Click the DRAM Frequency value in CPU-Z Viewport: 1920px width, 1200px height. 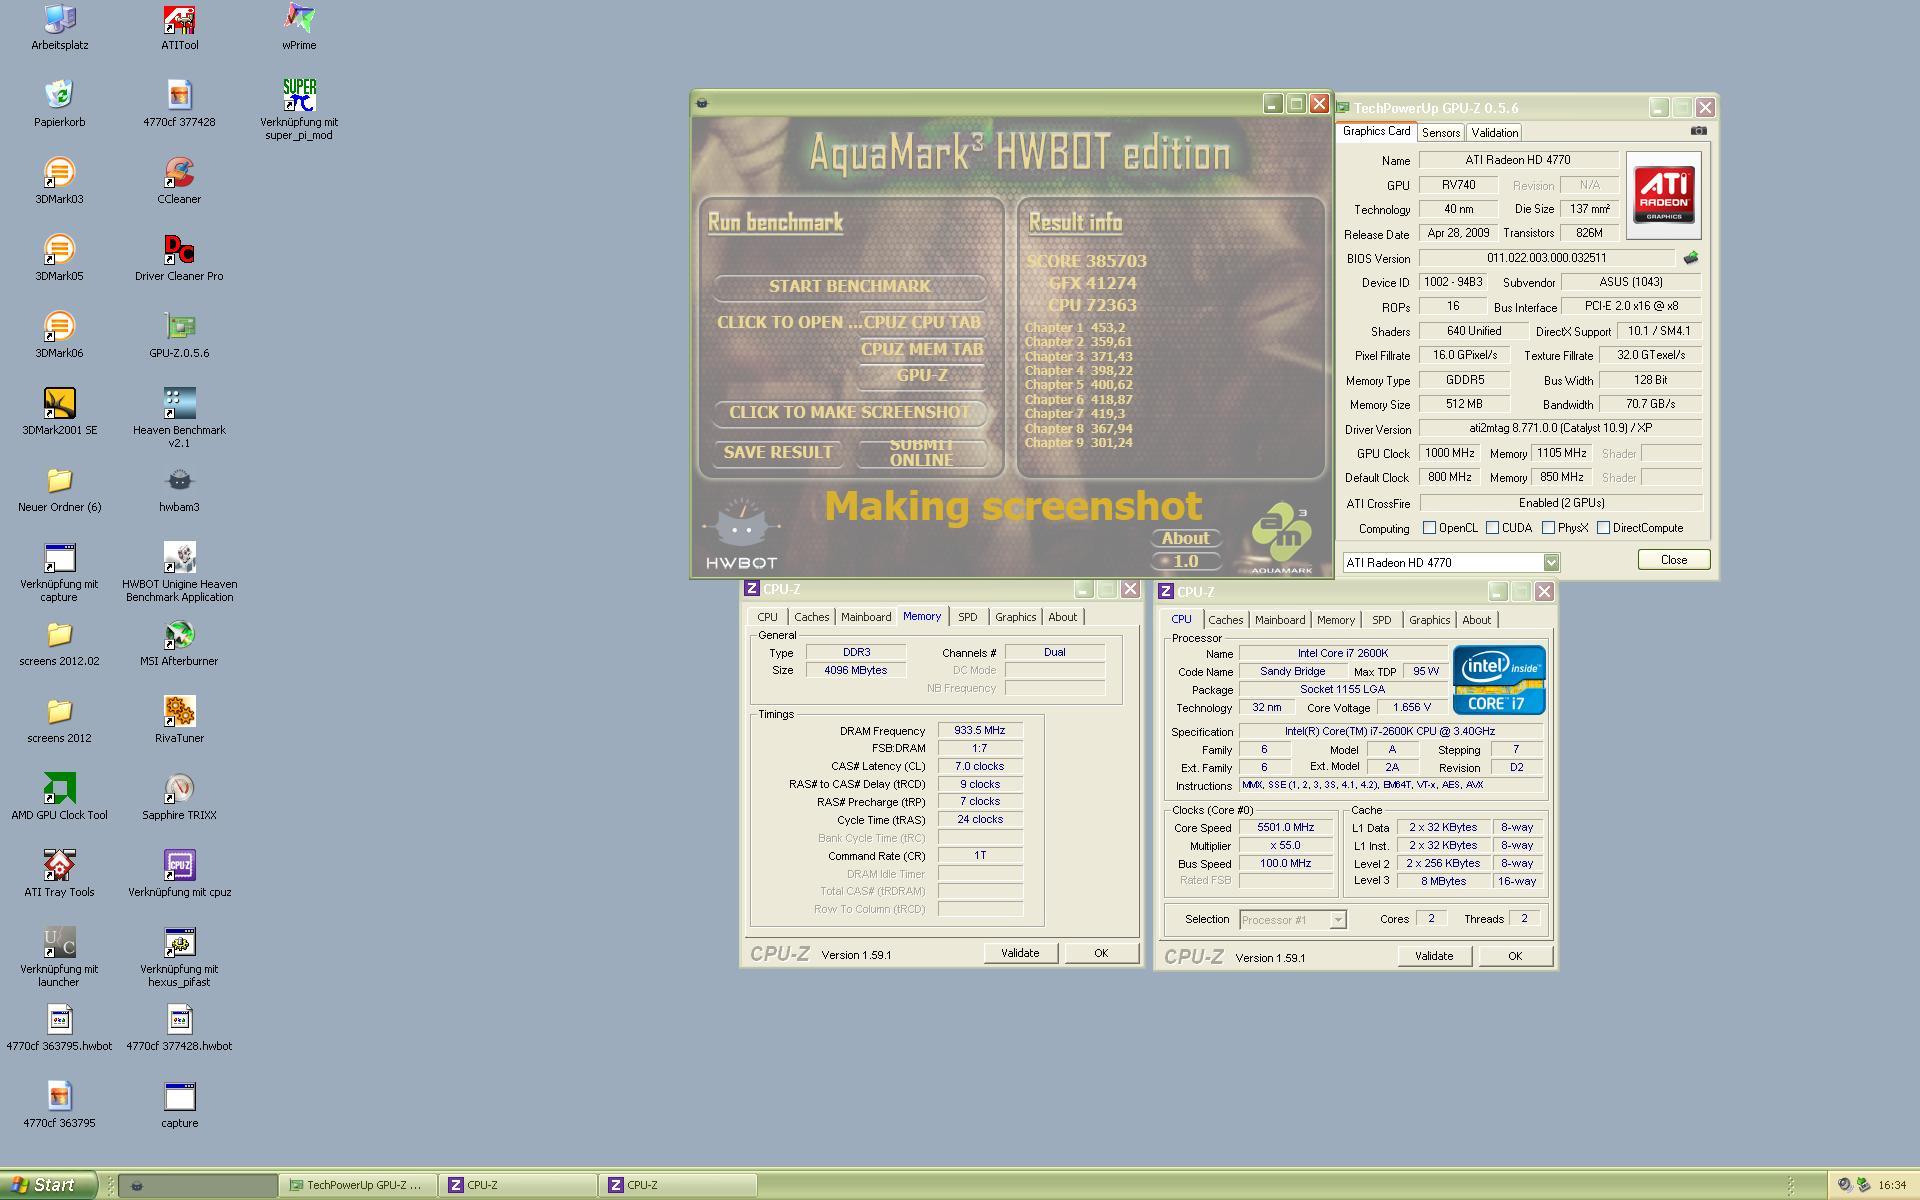tap(980, 731)
